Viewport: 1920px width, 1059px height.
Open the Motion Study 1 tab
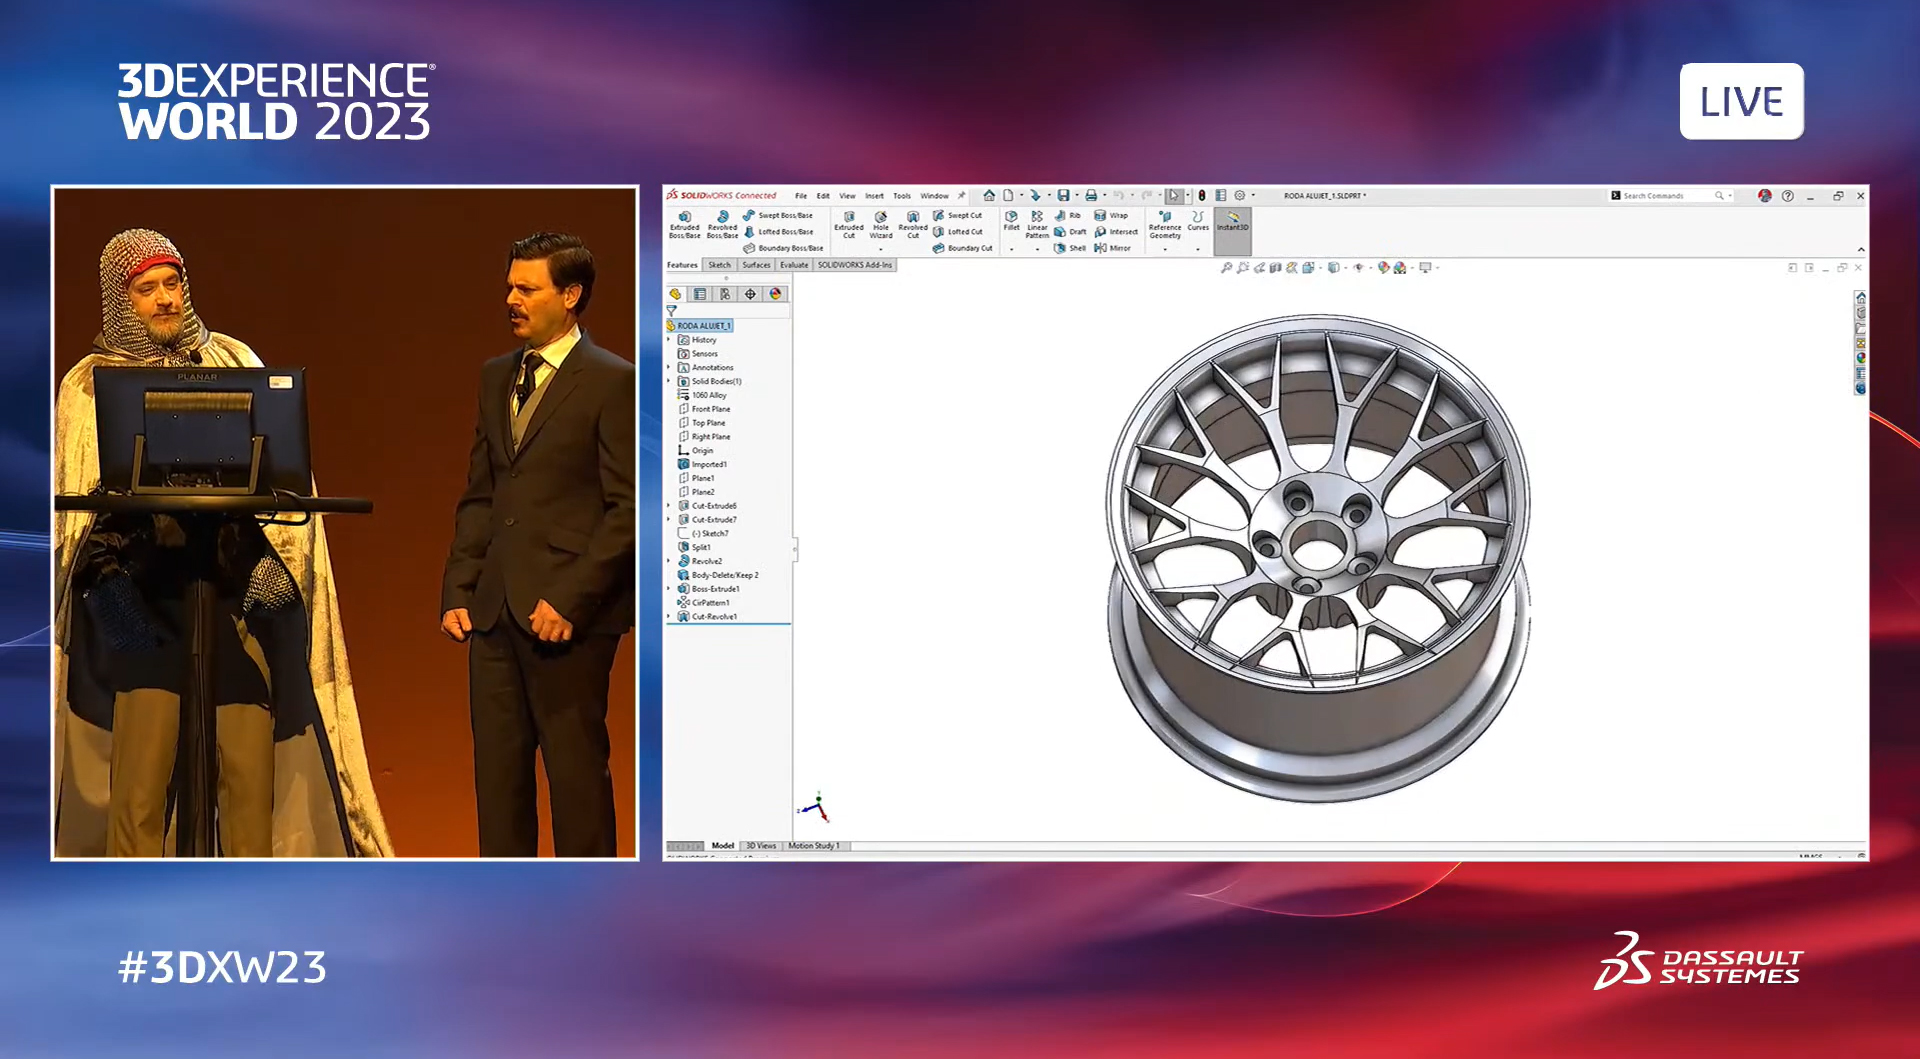pyautogui.click(x=812, y=845)
